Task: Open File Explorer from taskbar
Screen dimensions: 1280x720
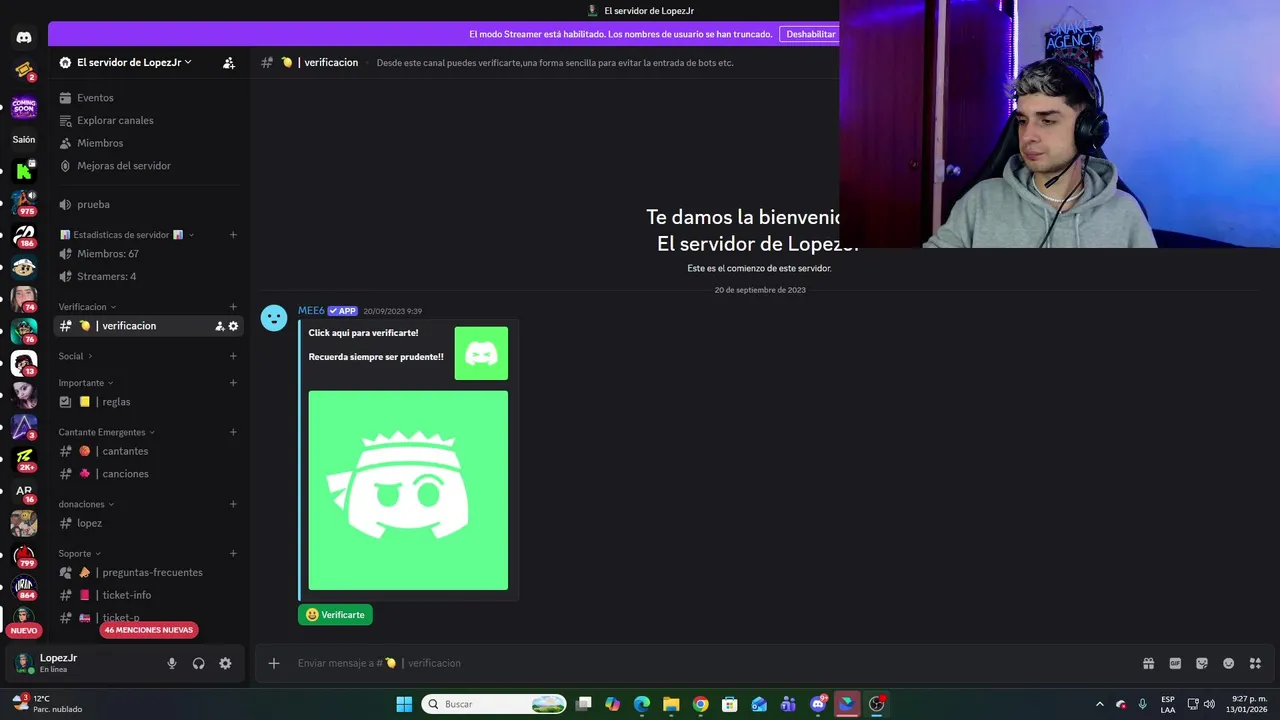Action: pyautogui.click(x=671, y=704)
